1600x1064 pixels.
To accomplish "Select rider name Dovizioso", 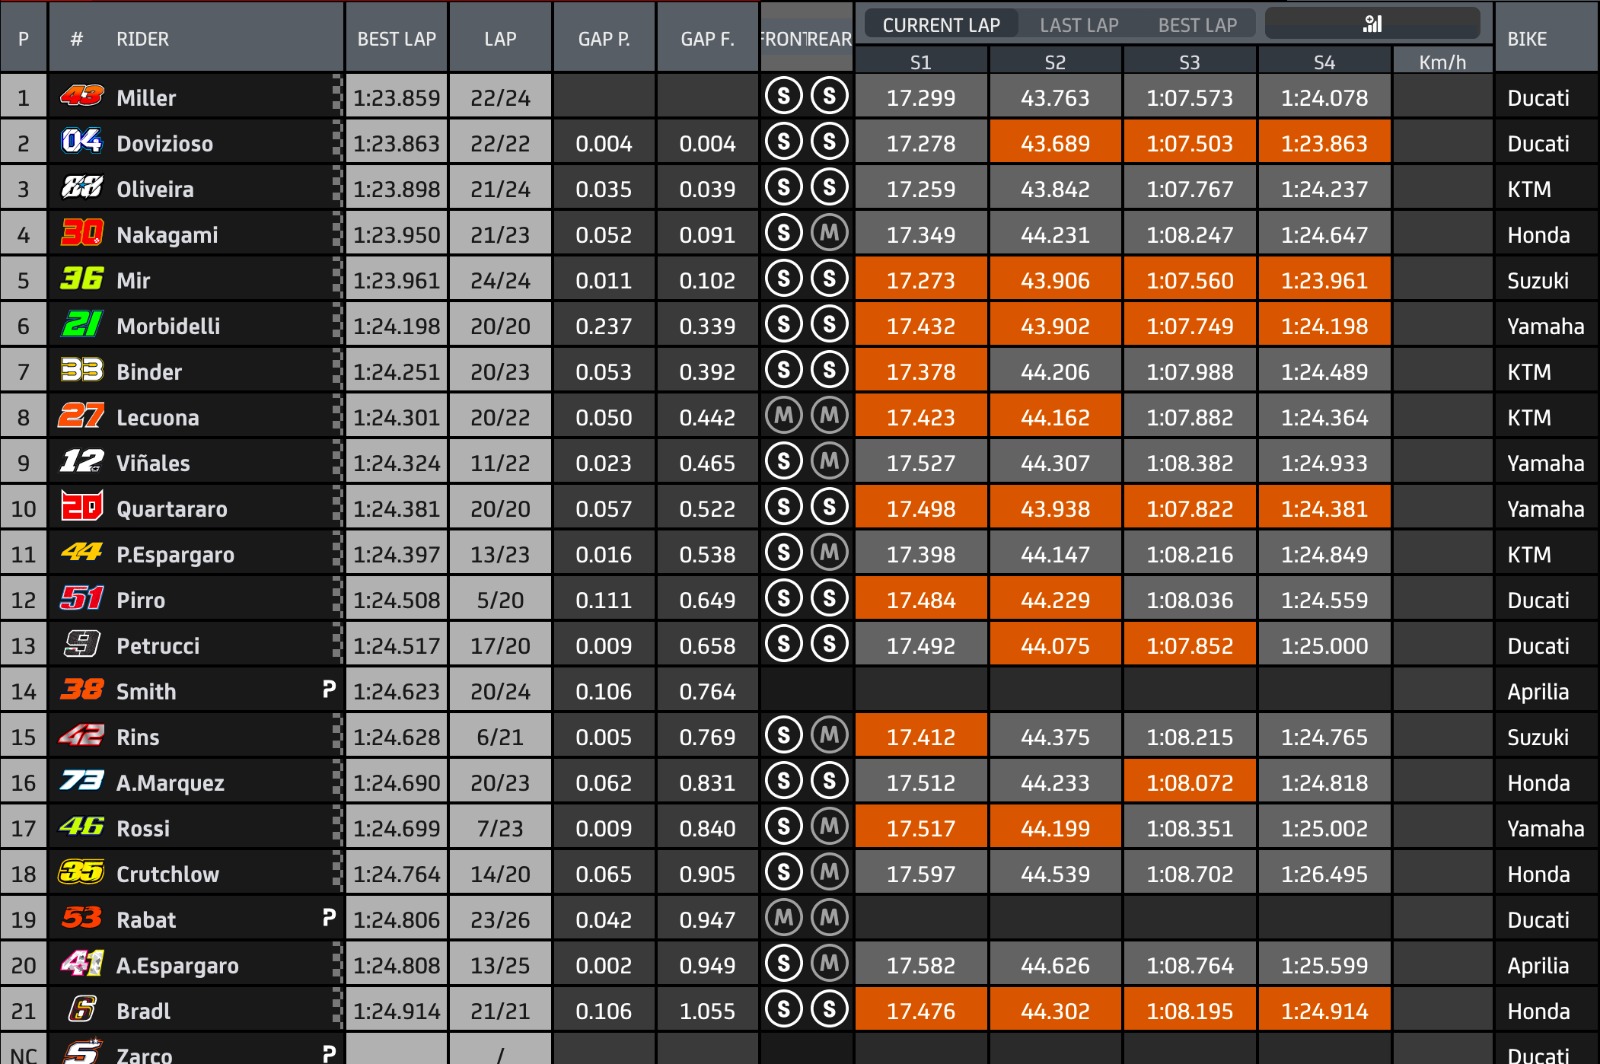I will point(165,143).
